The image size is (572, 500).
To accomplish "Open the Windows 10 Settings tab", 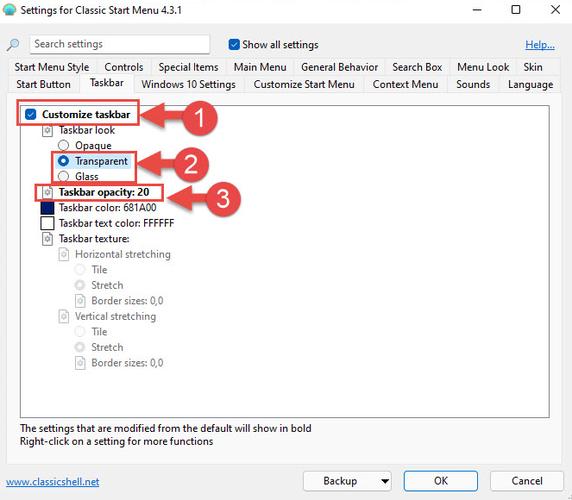I will [x=189, y=84].
